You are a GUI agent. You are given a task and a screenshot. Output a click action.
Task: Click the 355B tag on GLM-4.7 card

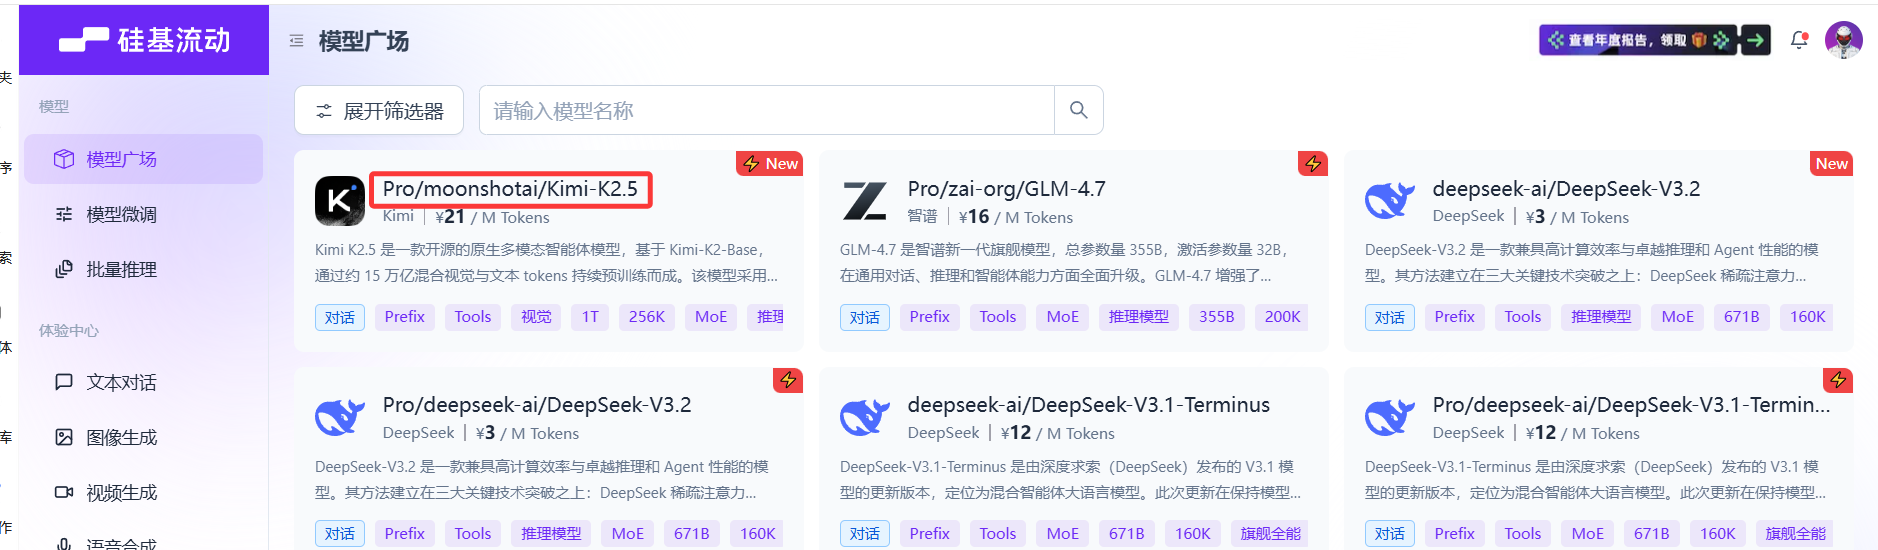coord(1217,317)
